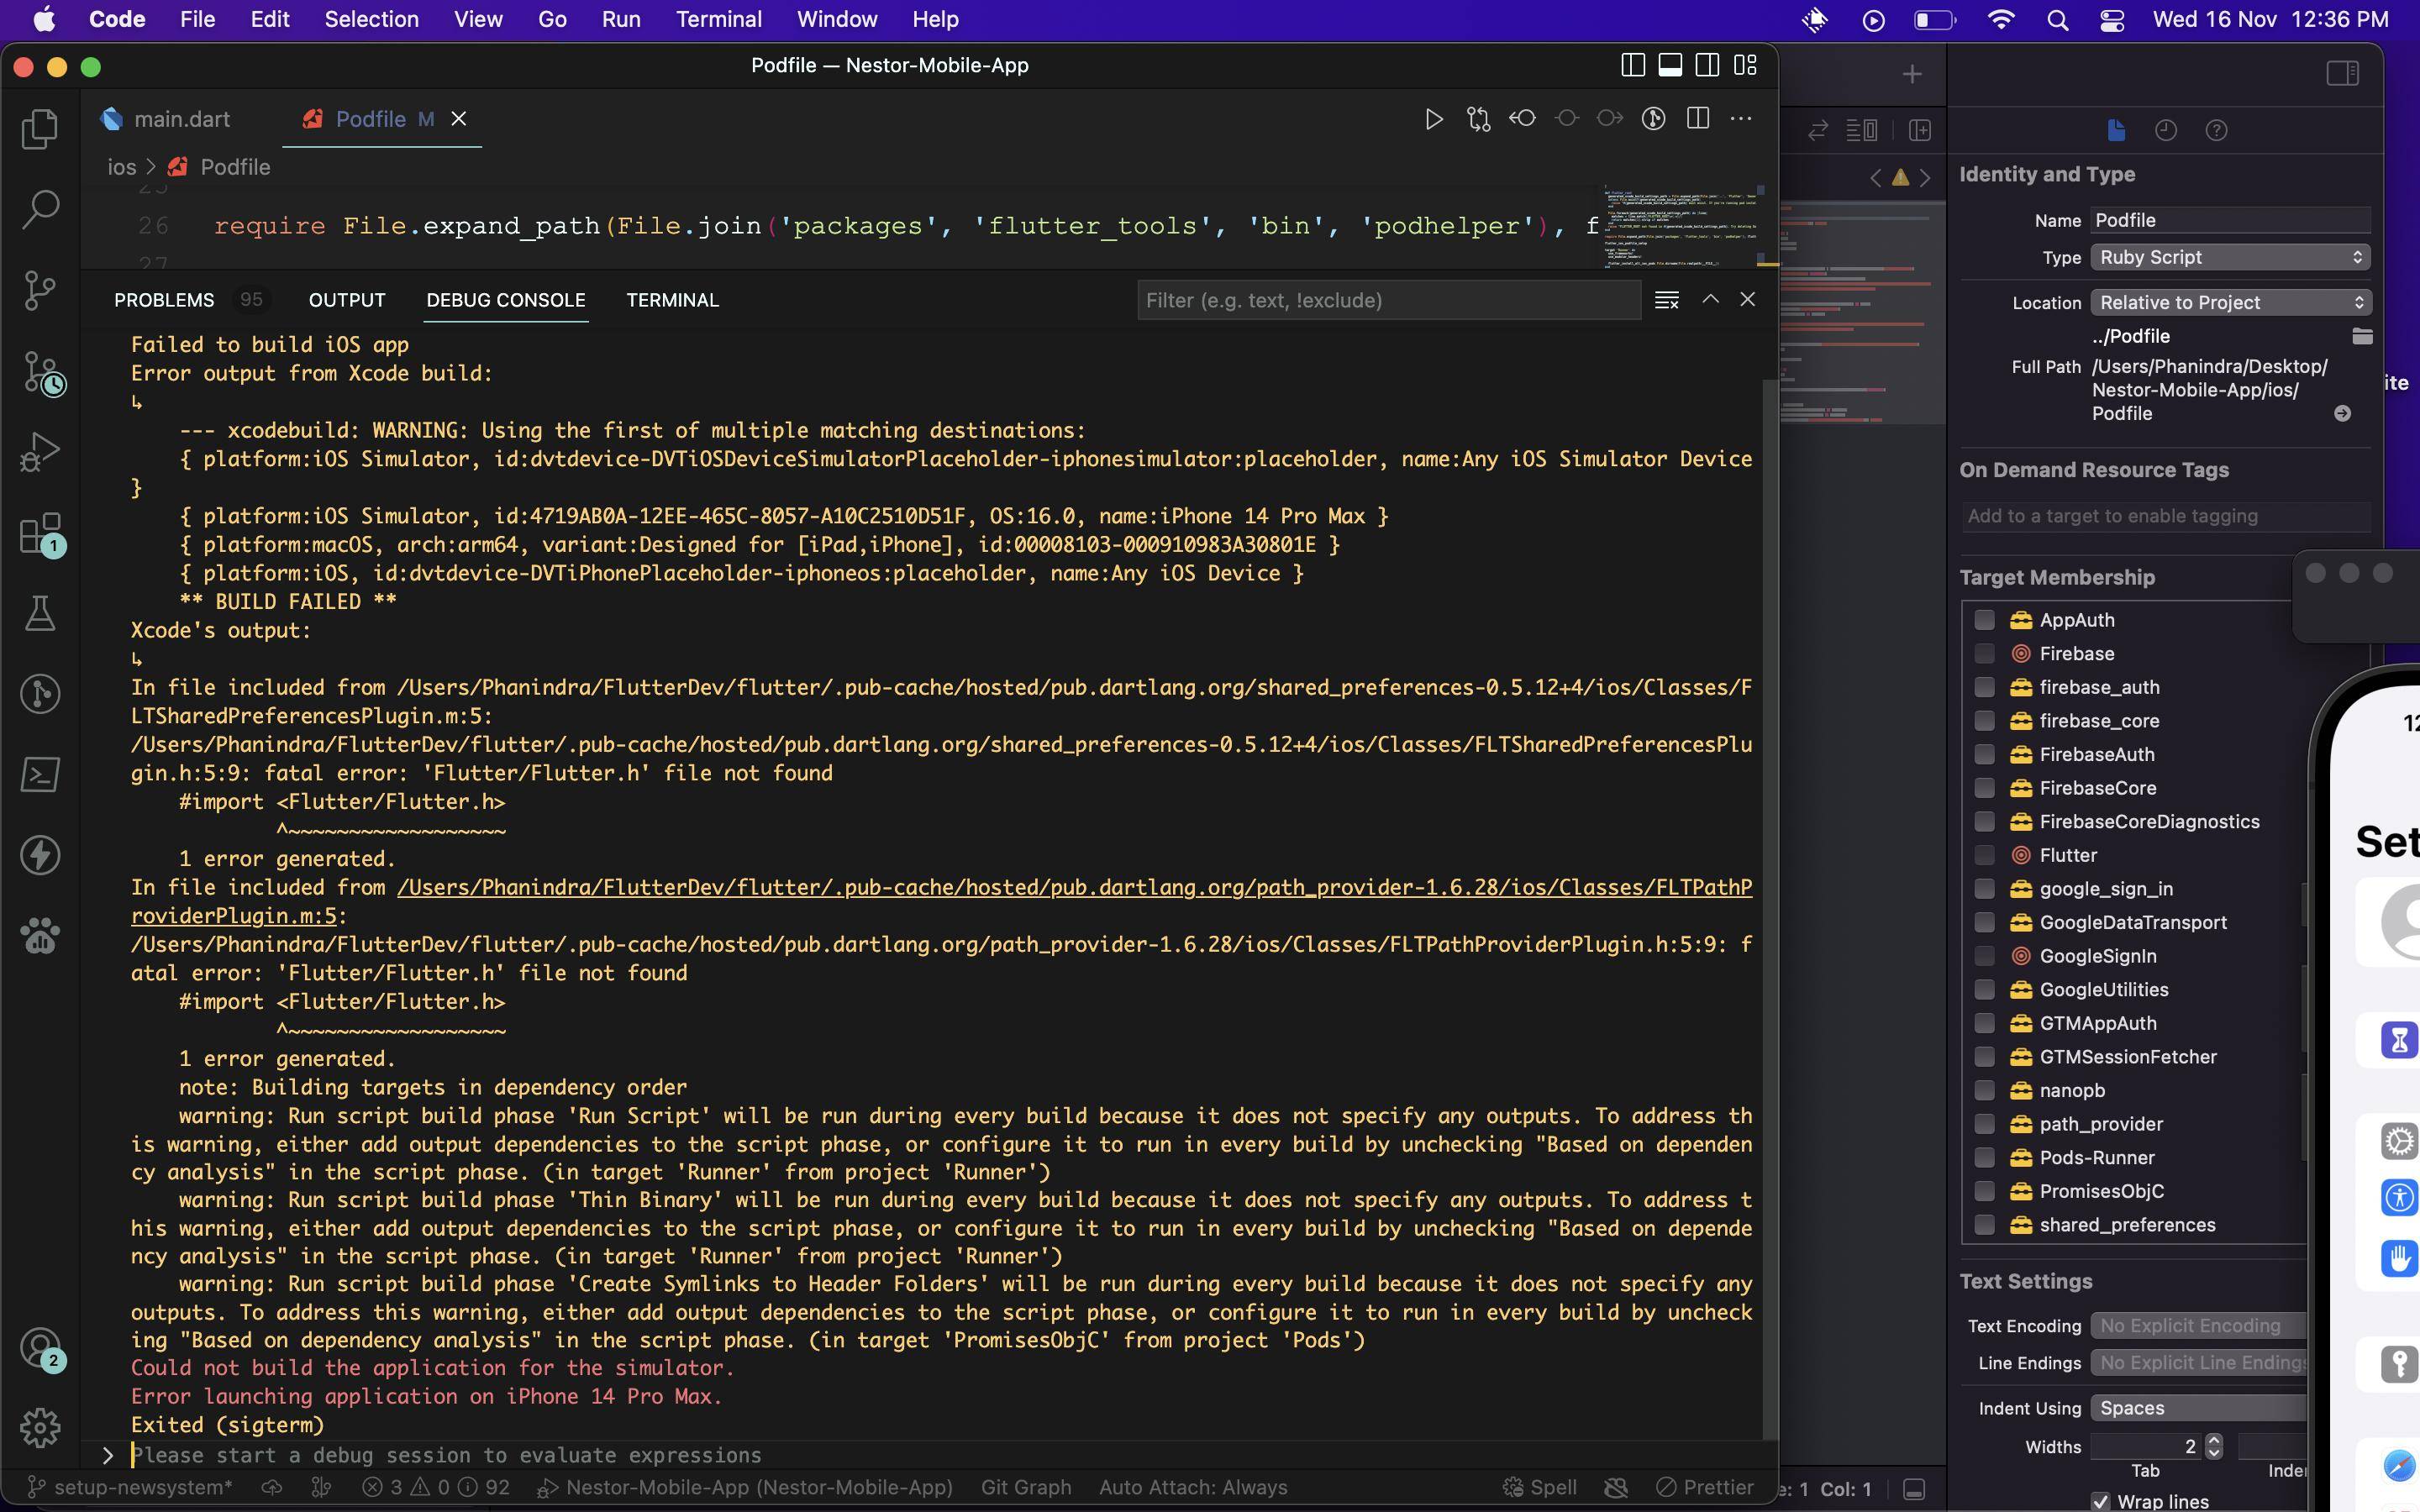Click folder icon beside ../Podfile path
The width and height of the screenshot is (2420, 1512).
click(x=2362, y=336)
